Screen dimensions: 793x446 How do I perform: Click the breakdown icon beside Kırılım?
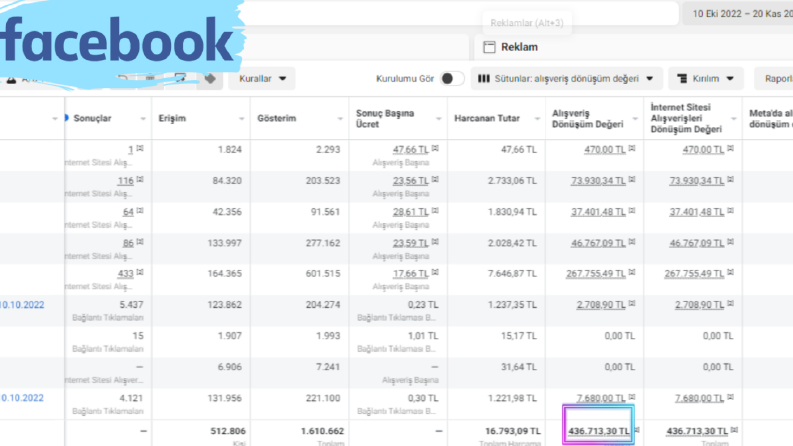[x=682, y=78]
